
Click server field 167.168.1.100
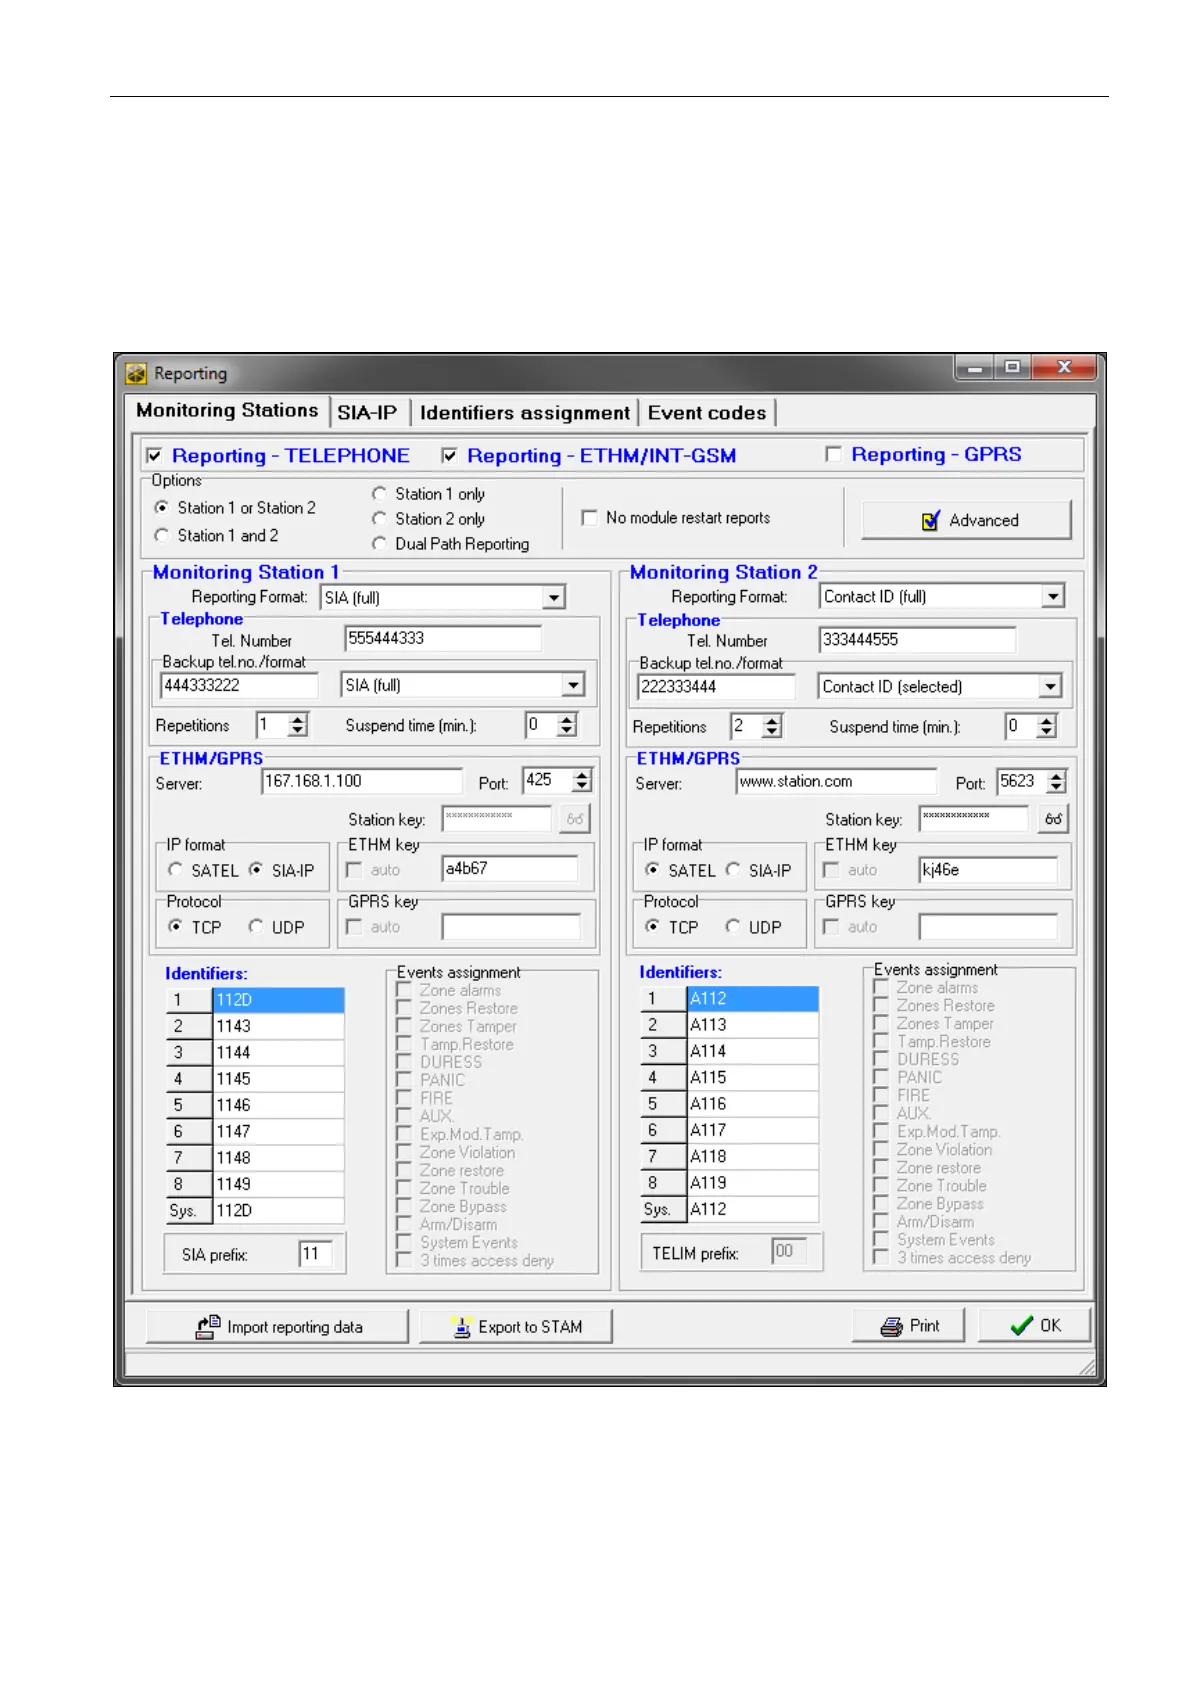coord(362,781)
